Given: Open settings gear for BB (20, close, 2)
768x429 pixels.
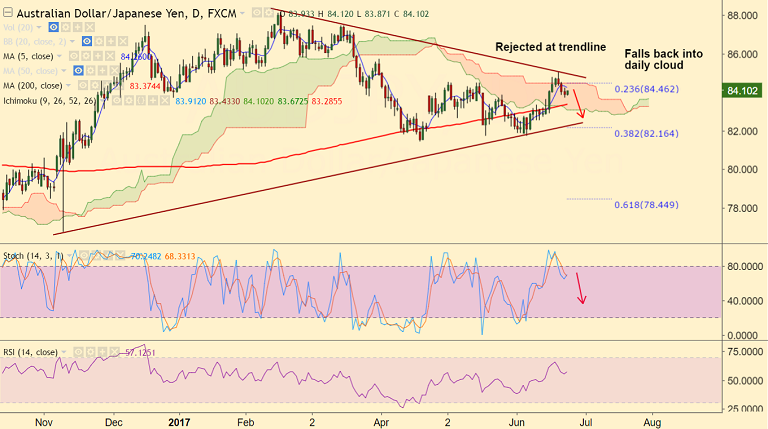Looking at the screenshot, I should coord(99,42).
